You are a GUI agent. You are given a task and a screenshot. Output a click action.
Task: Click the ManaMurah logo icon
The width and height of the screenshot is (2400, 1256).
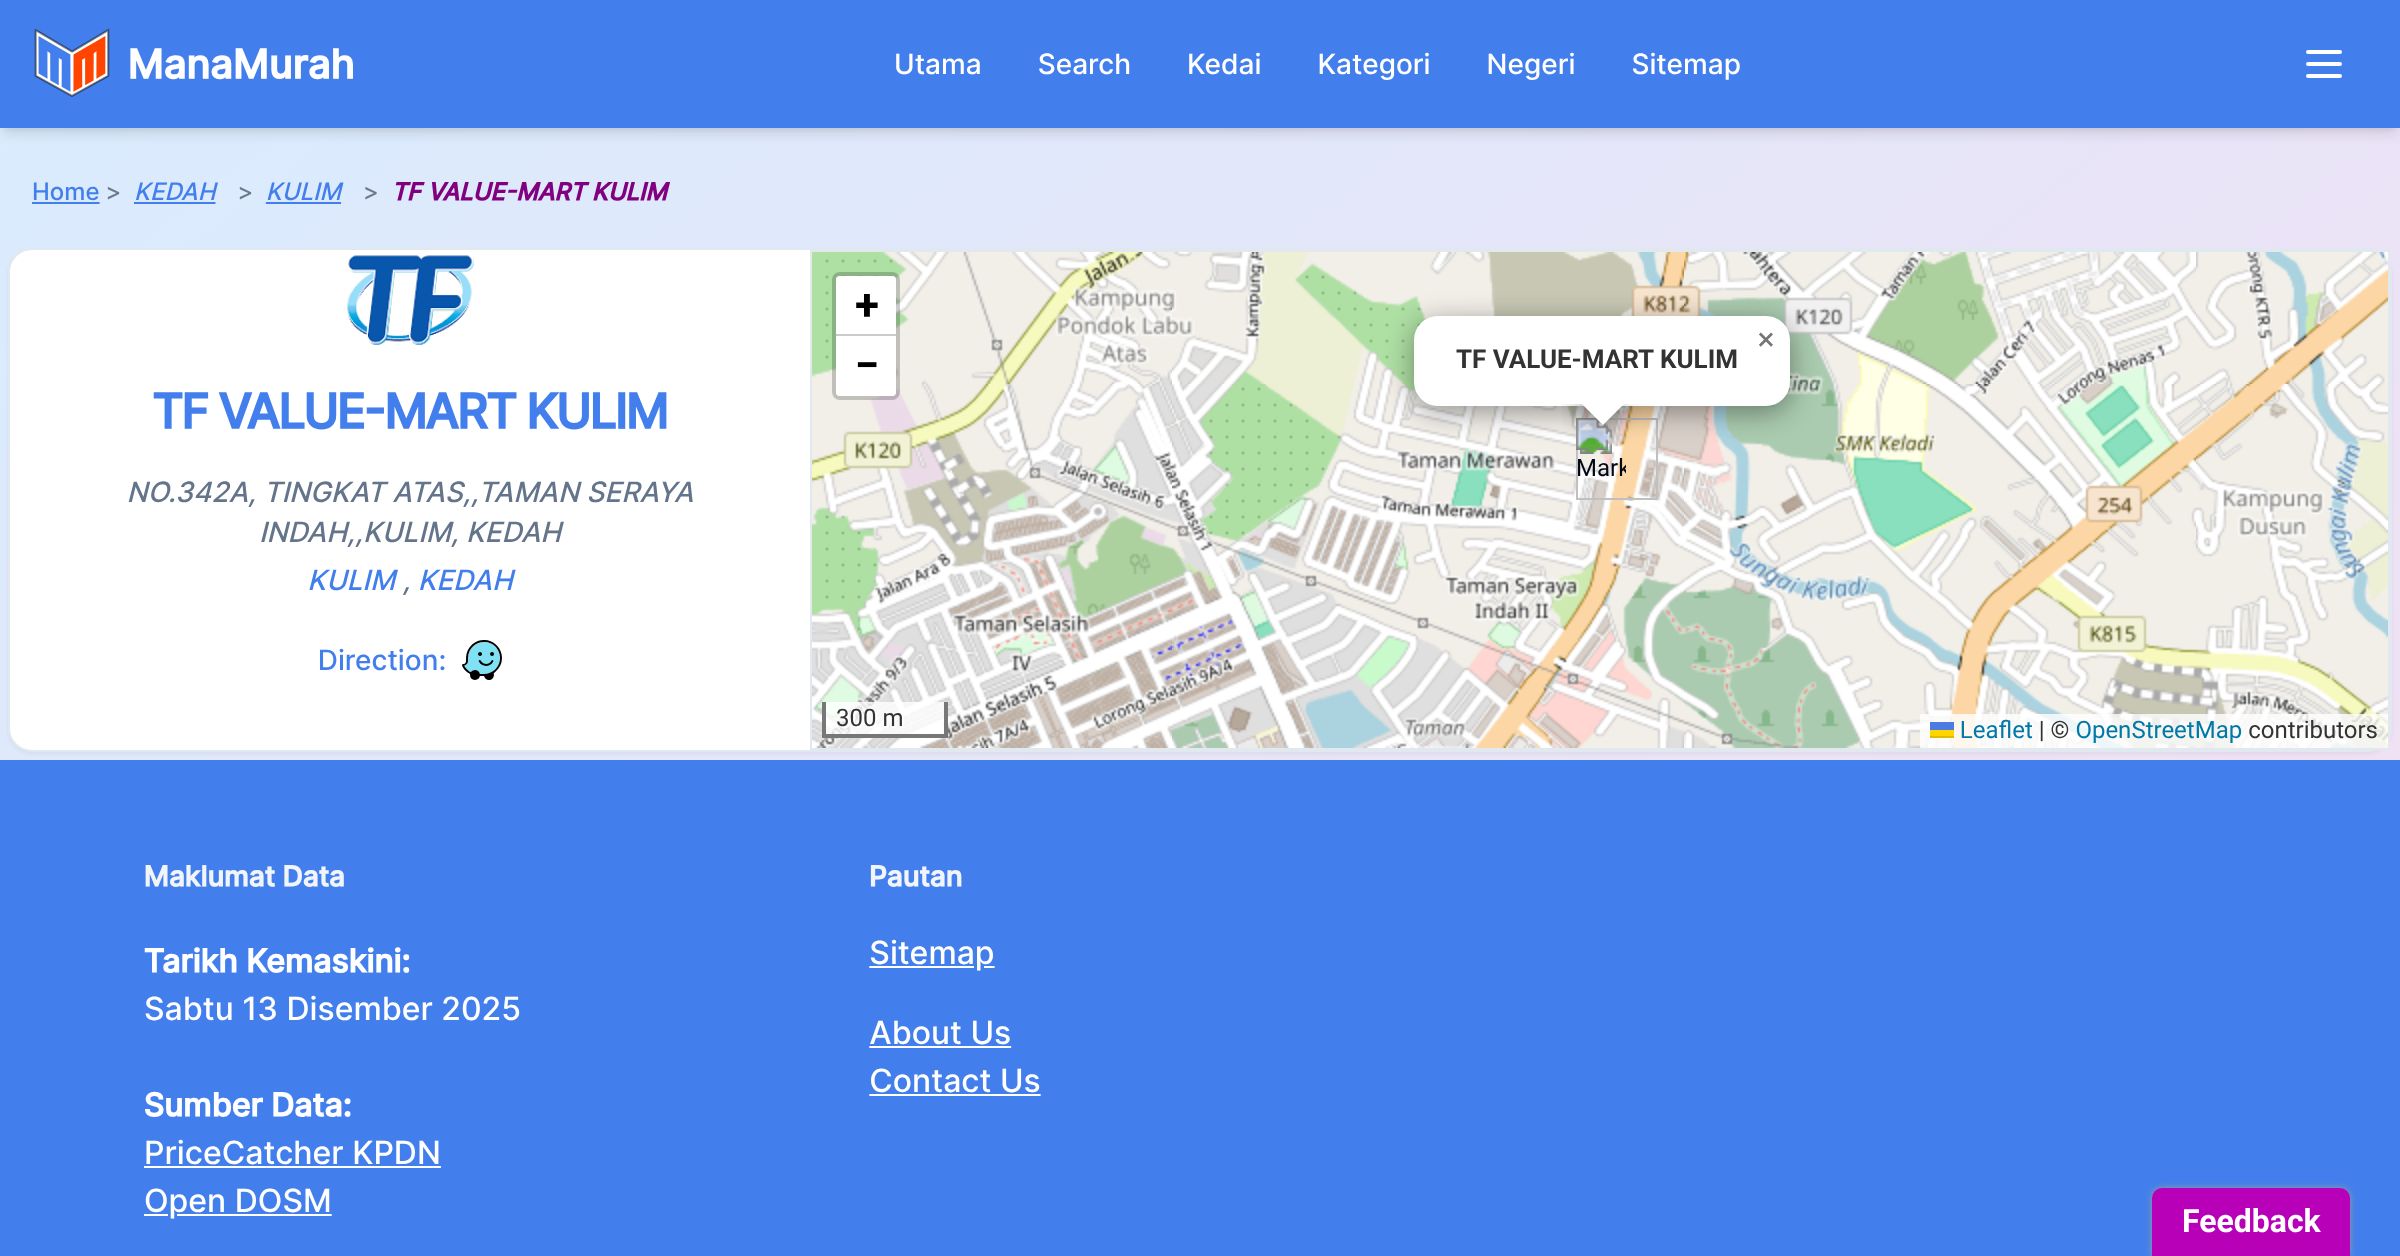(x=71, y=63)
